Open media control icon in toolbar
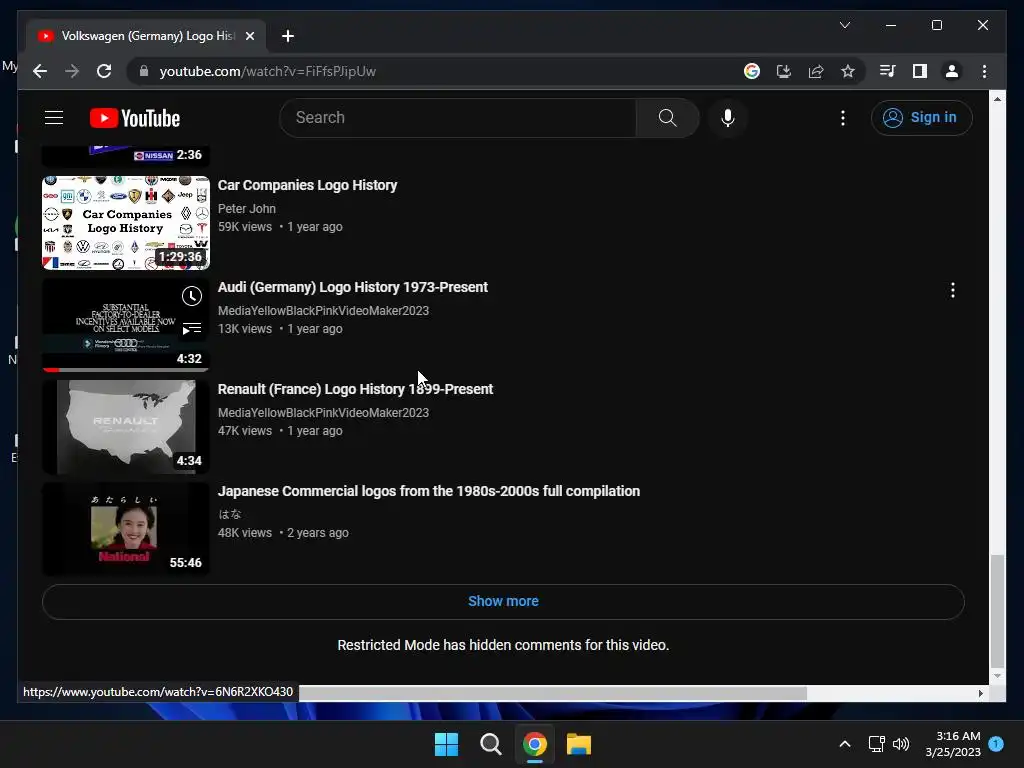The width and height of the screenshot is (1024, 768). [887, 71]
